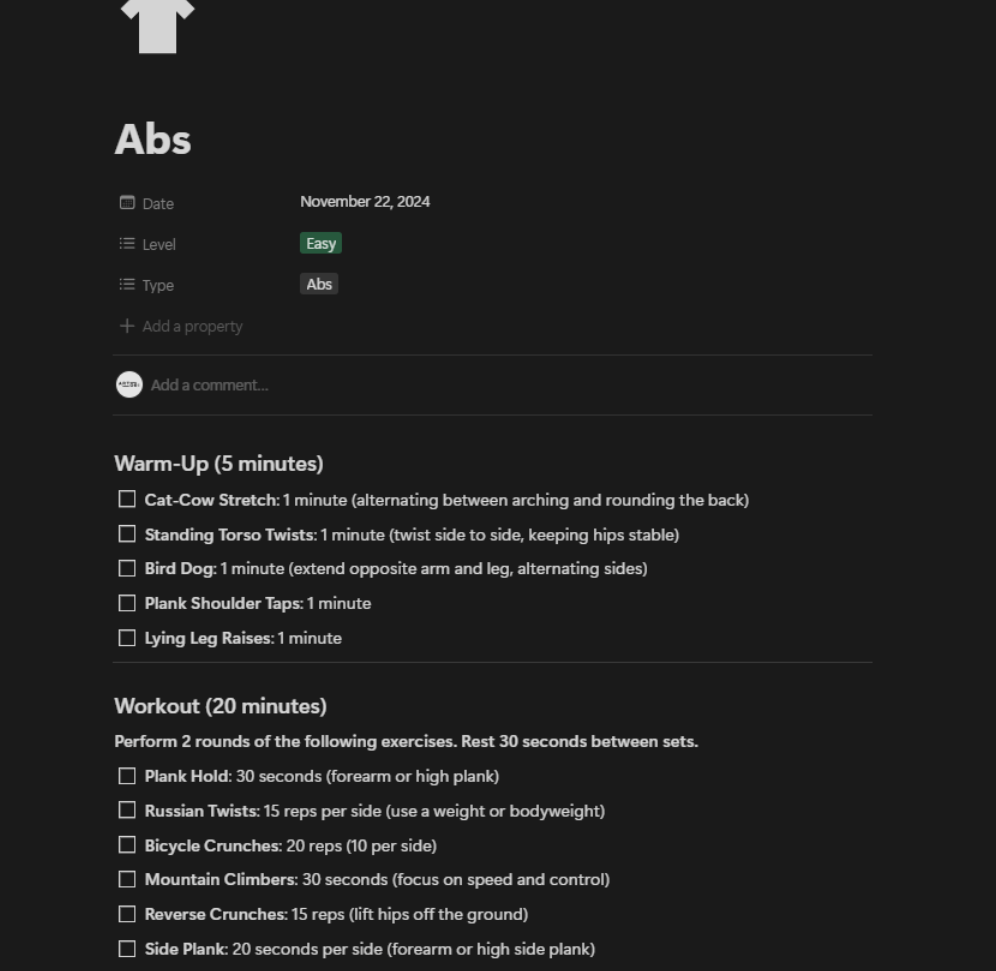Select the Abs page title
The height and width of the screenshot is (971, 996).
coord(152,140)
